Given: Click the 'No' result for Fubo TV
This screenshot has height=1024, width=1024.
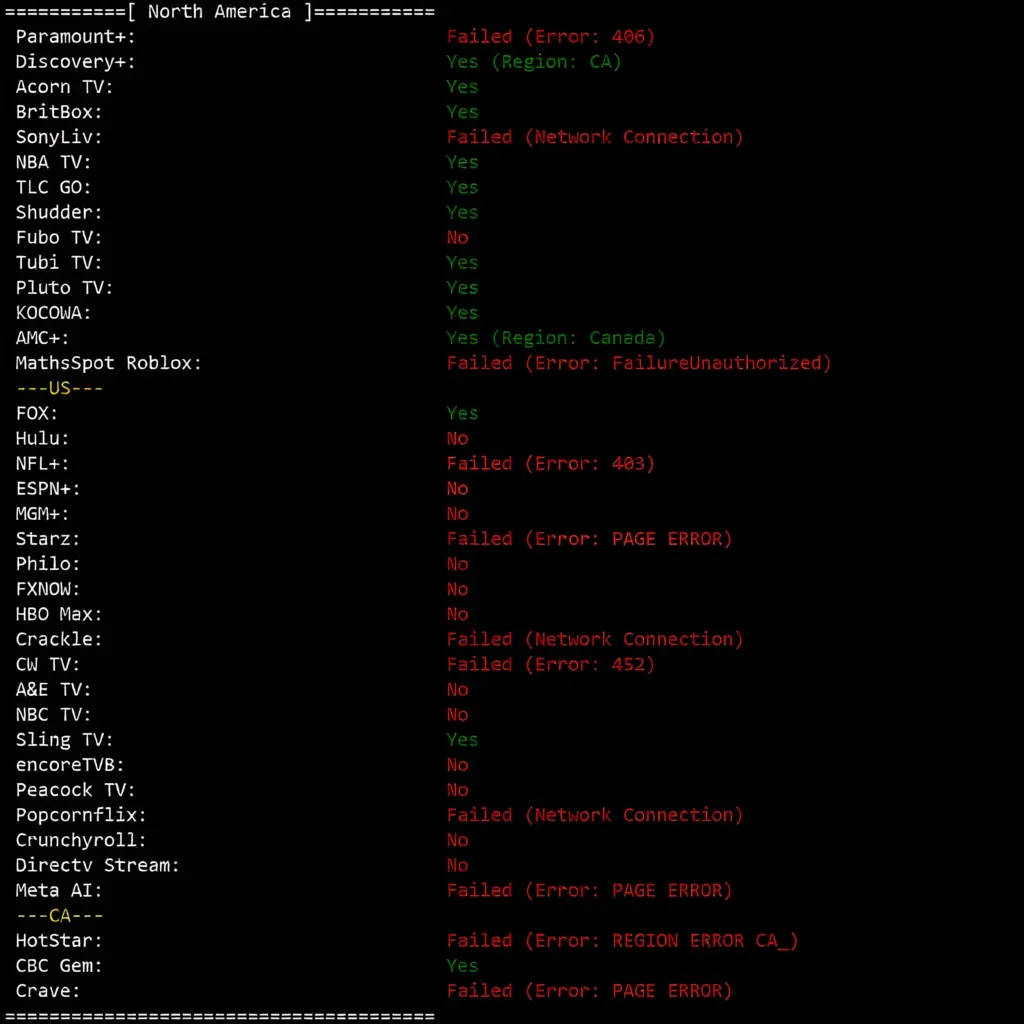Looking at the screenshot, I should [x=457, y=238].
